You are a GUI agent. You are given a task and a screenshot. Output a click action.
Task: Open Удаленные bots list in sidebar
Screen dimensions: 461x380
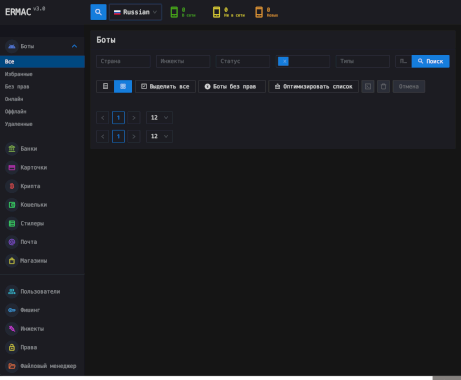tap(19, 124)
